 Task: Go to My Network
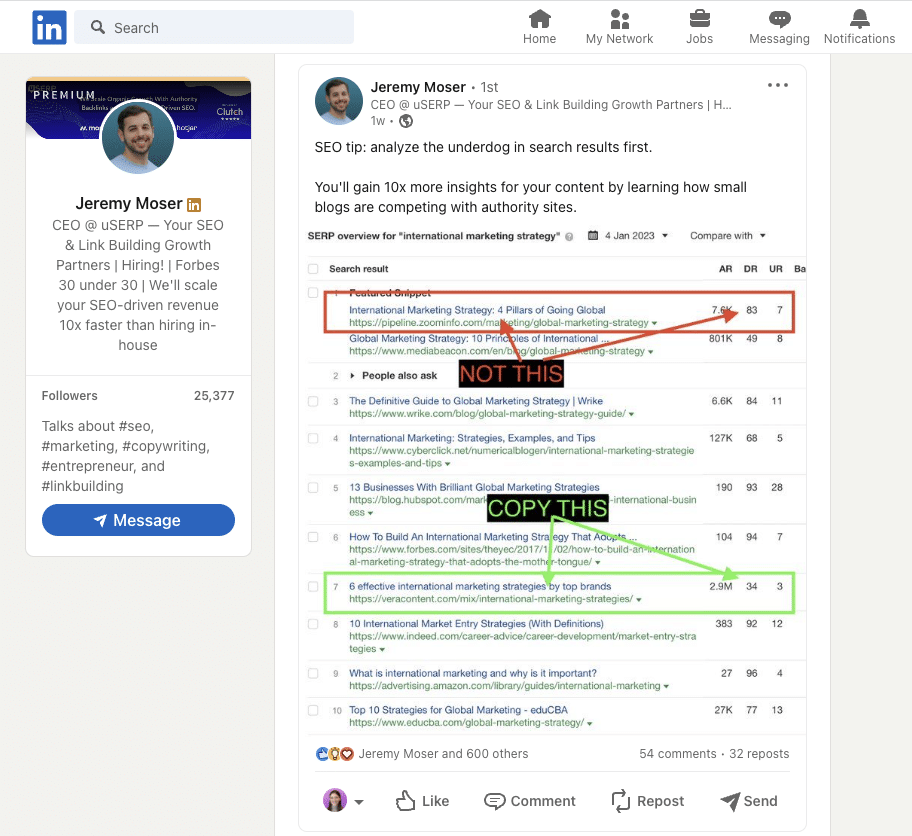point(619,27)
